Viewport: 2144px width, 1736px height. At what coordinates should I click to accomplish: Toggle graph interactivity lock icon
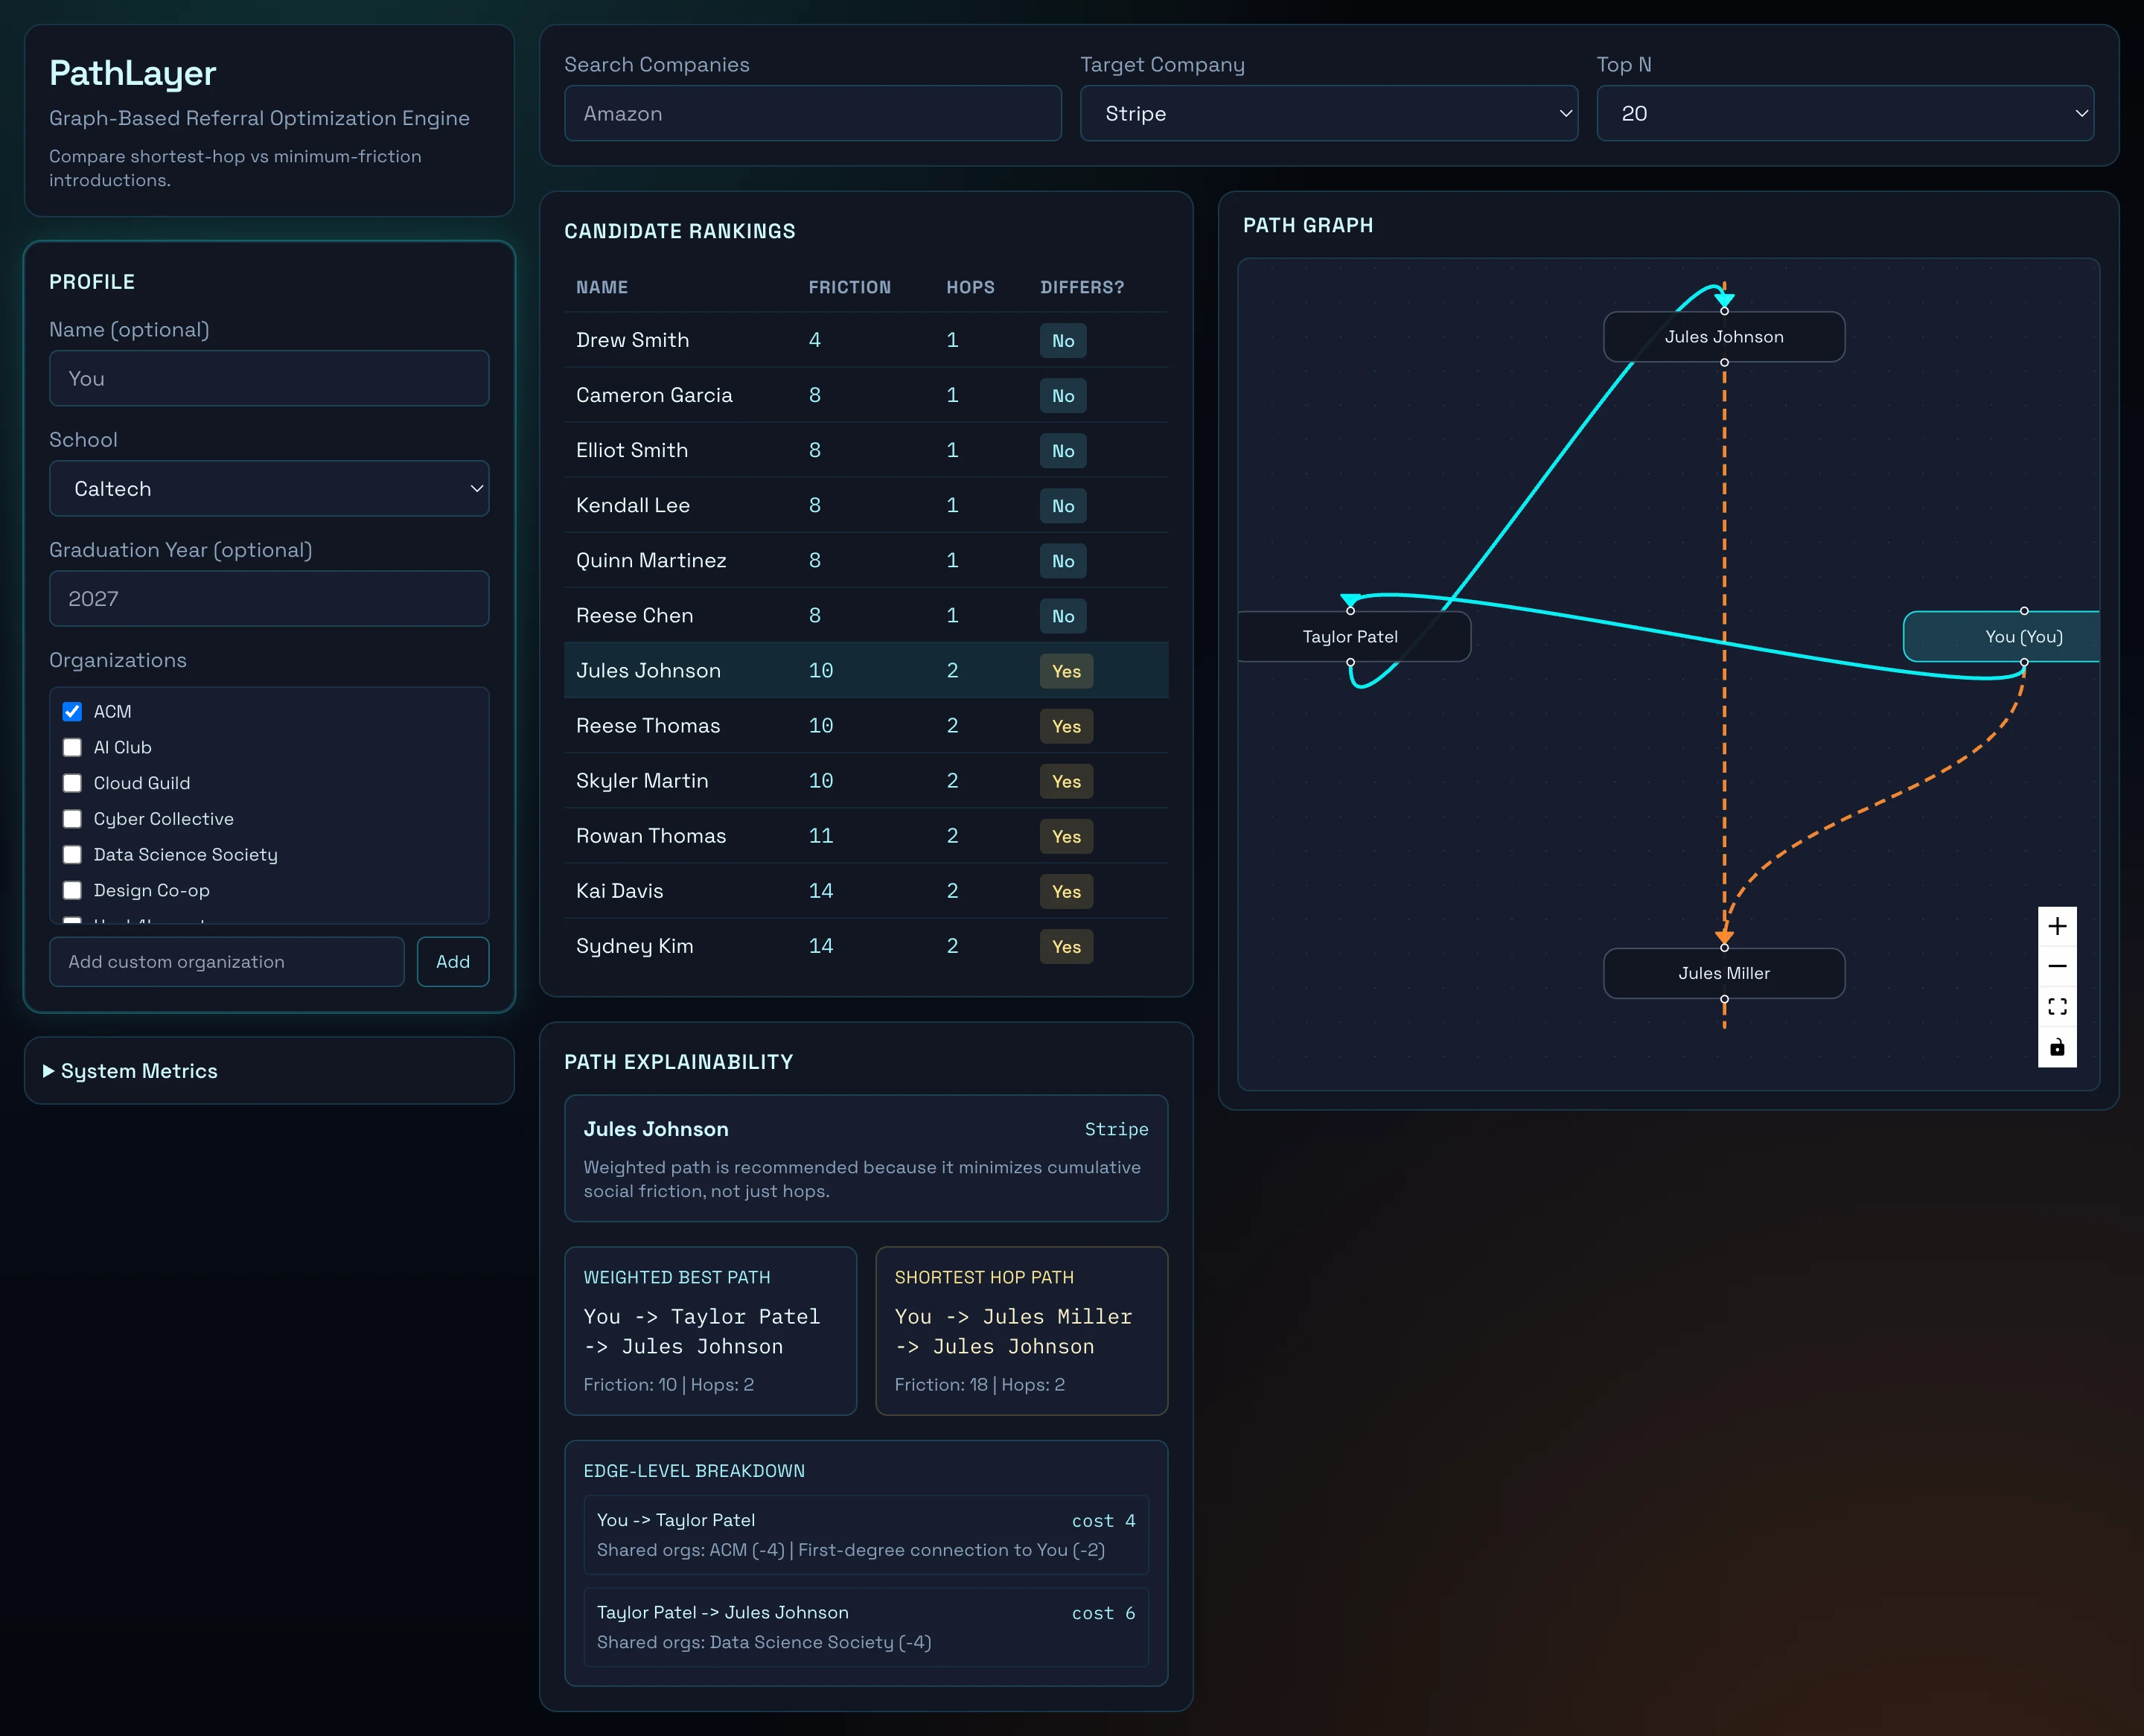(2056, 1047)
